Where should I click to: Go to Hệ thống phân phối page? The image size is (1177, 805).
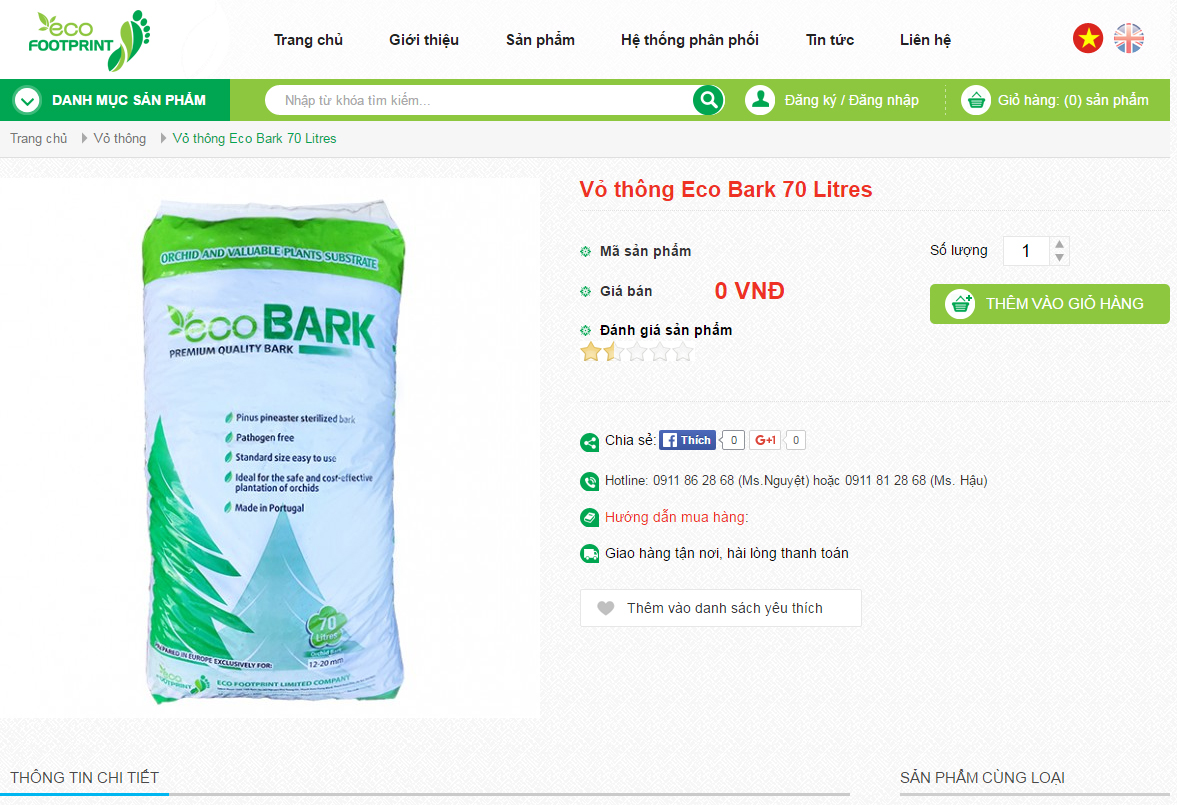pyautogui.click(x=689, y=40)
